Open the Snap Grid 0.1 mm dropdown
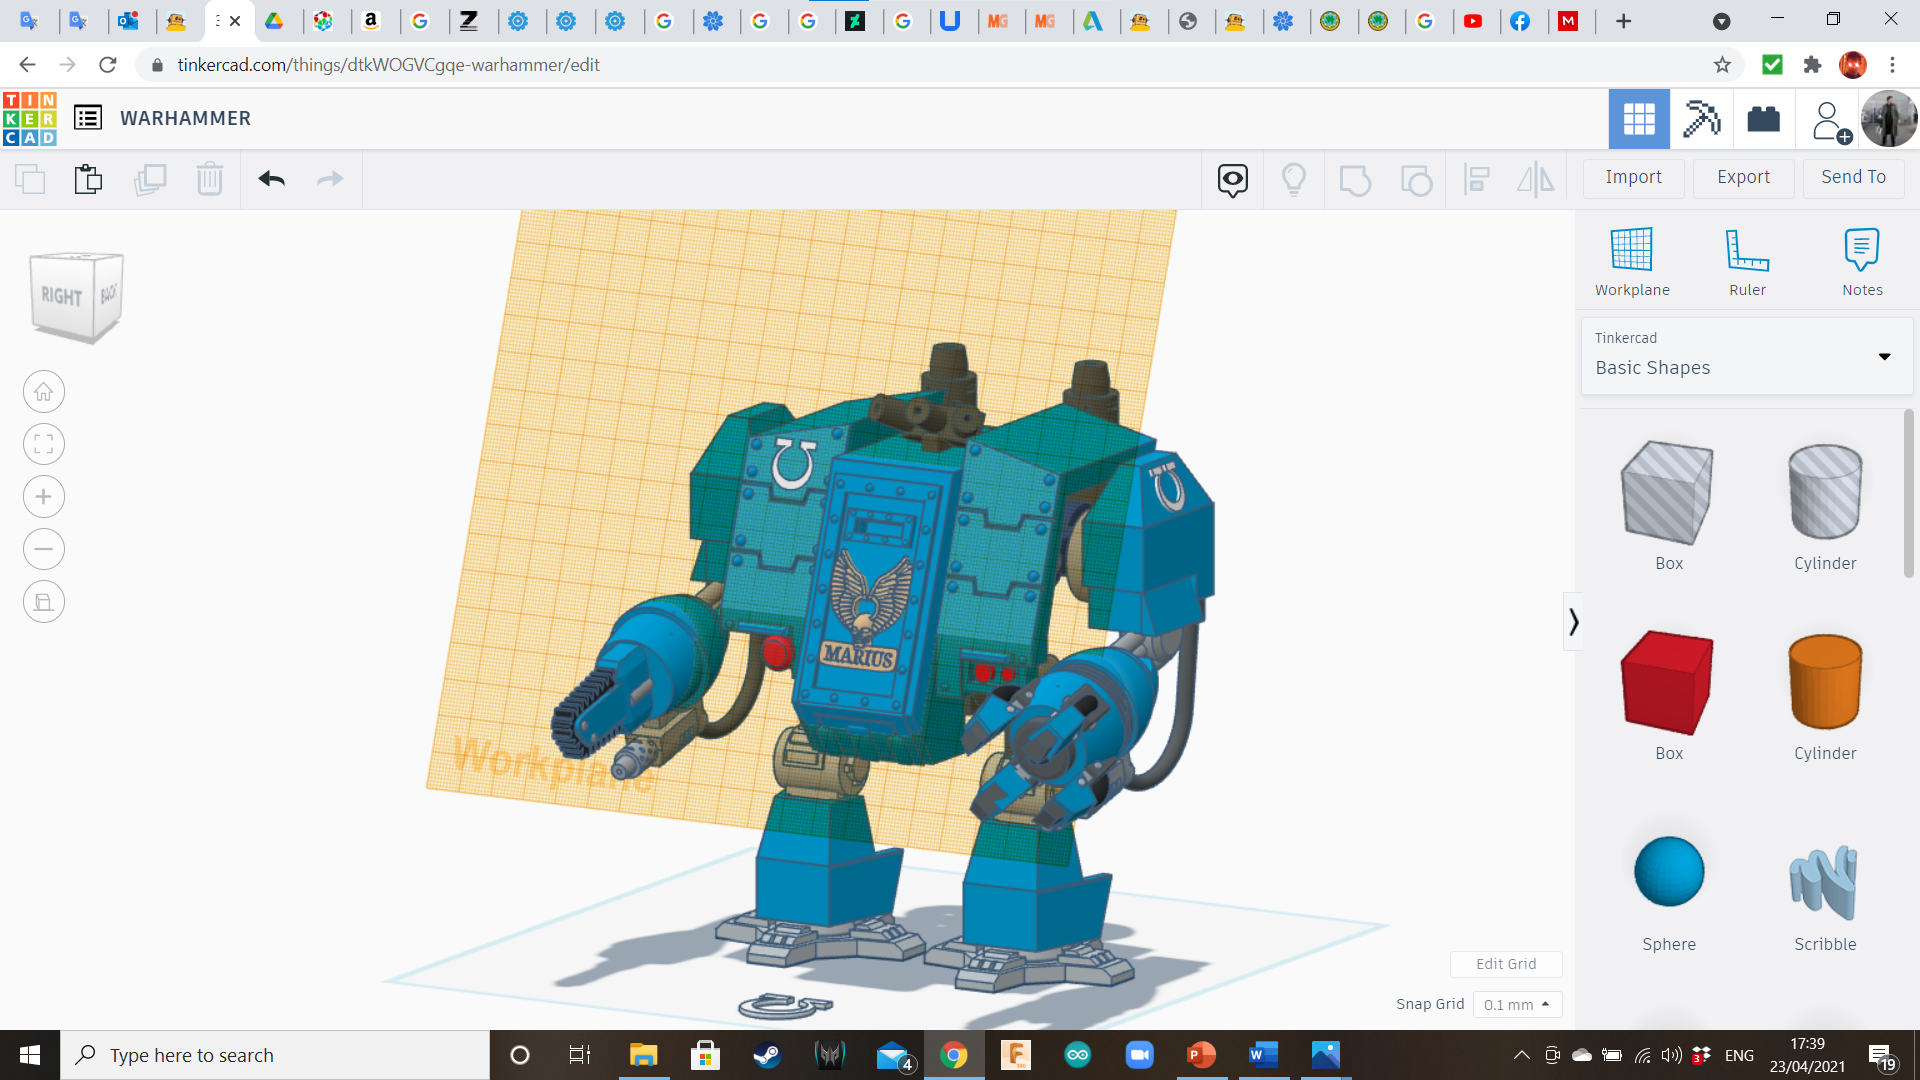 coord(1517,1005)
